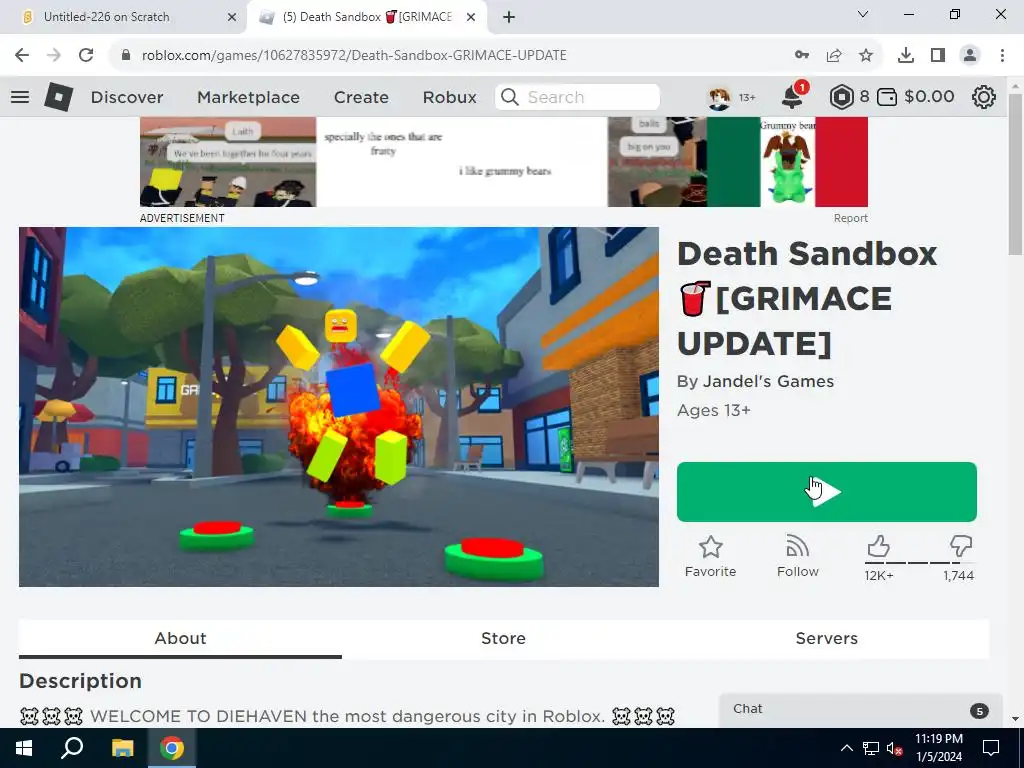
Task: Click the like/dislike ratio bar
Action: tap(920, 563)
